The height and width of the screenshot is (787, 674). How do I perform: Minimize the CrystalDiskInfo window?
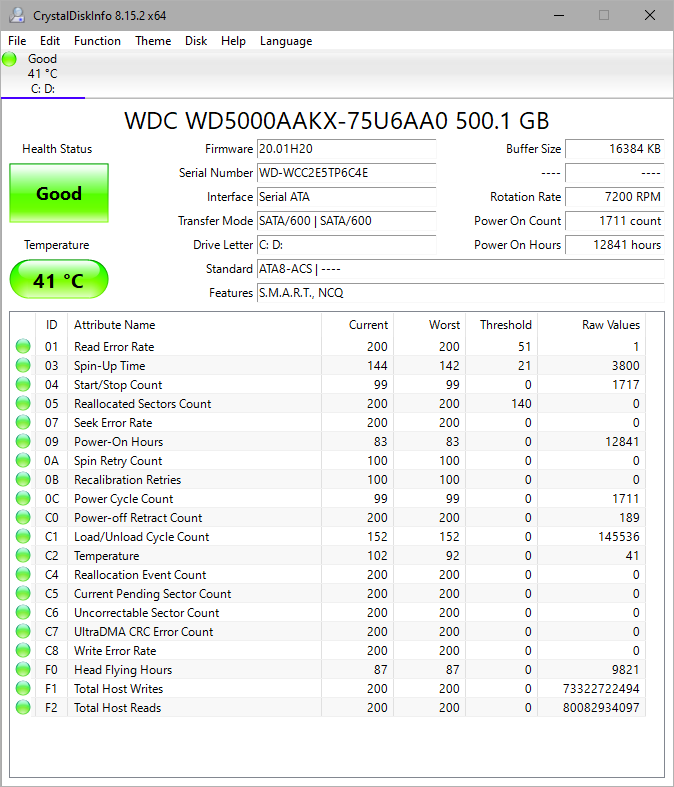click(559, 16)
